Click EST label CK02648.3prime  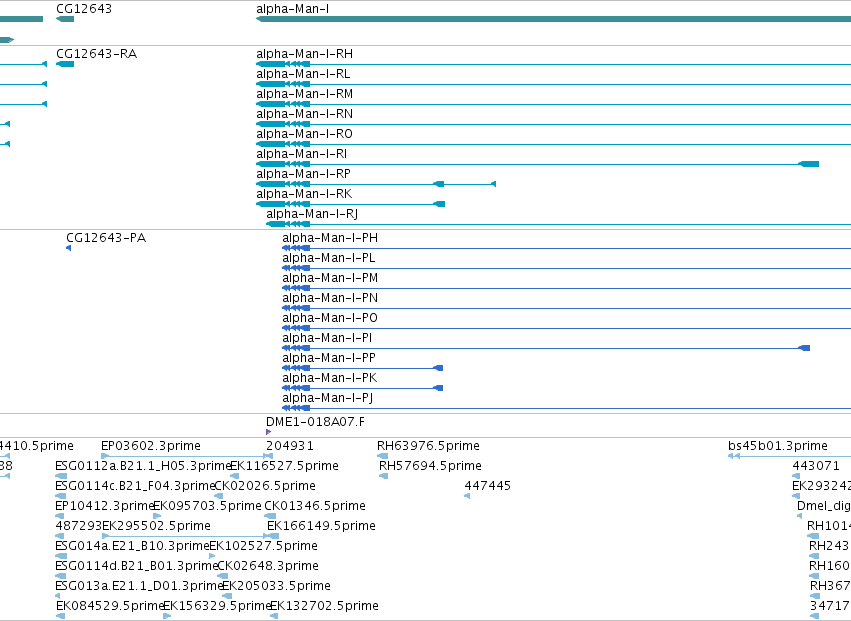[268, 566]
